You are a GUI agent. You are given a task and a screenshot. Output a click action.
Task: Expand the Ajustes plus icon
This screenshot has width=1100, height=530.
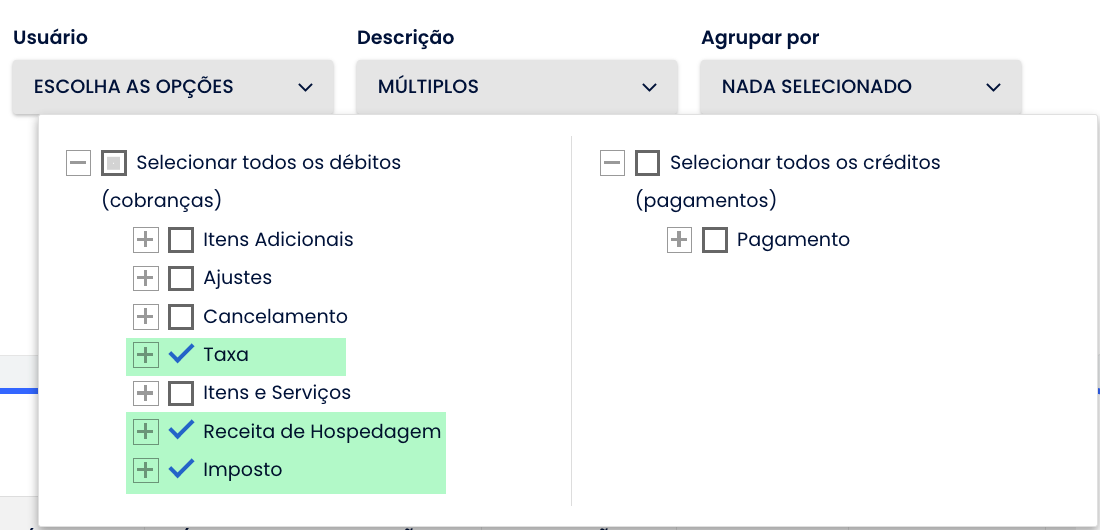click(146, 278)
